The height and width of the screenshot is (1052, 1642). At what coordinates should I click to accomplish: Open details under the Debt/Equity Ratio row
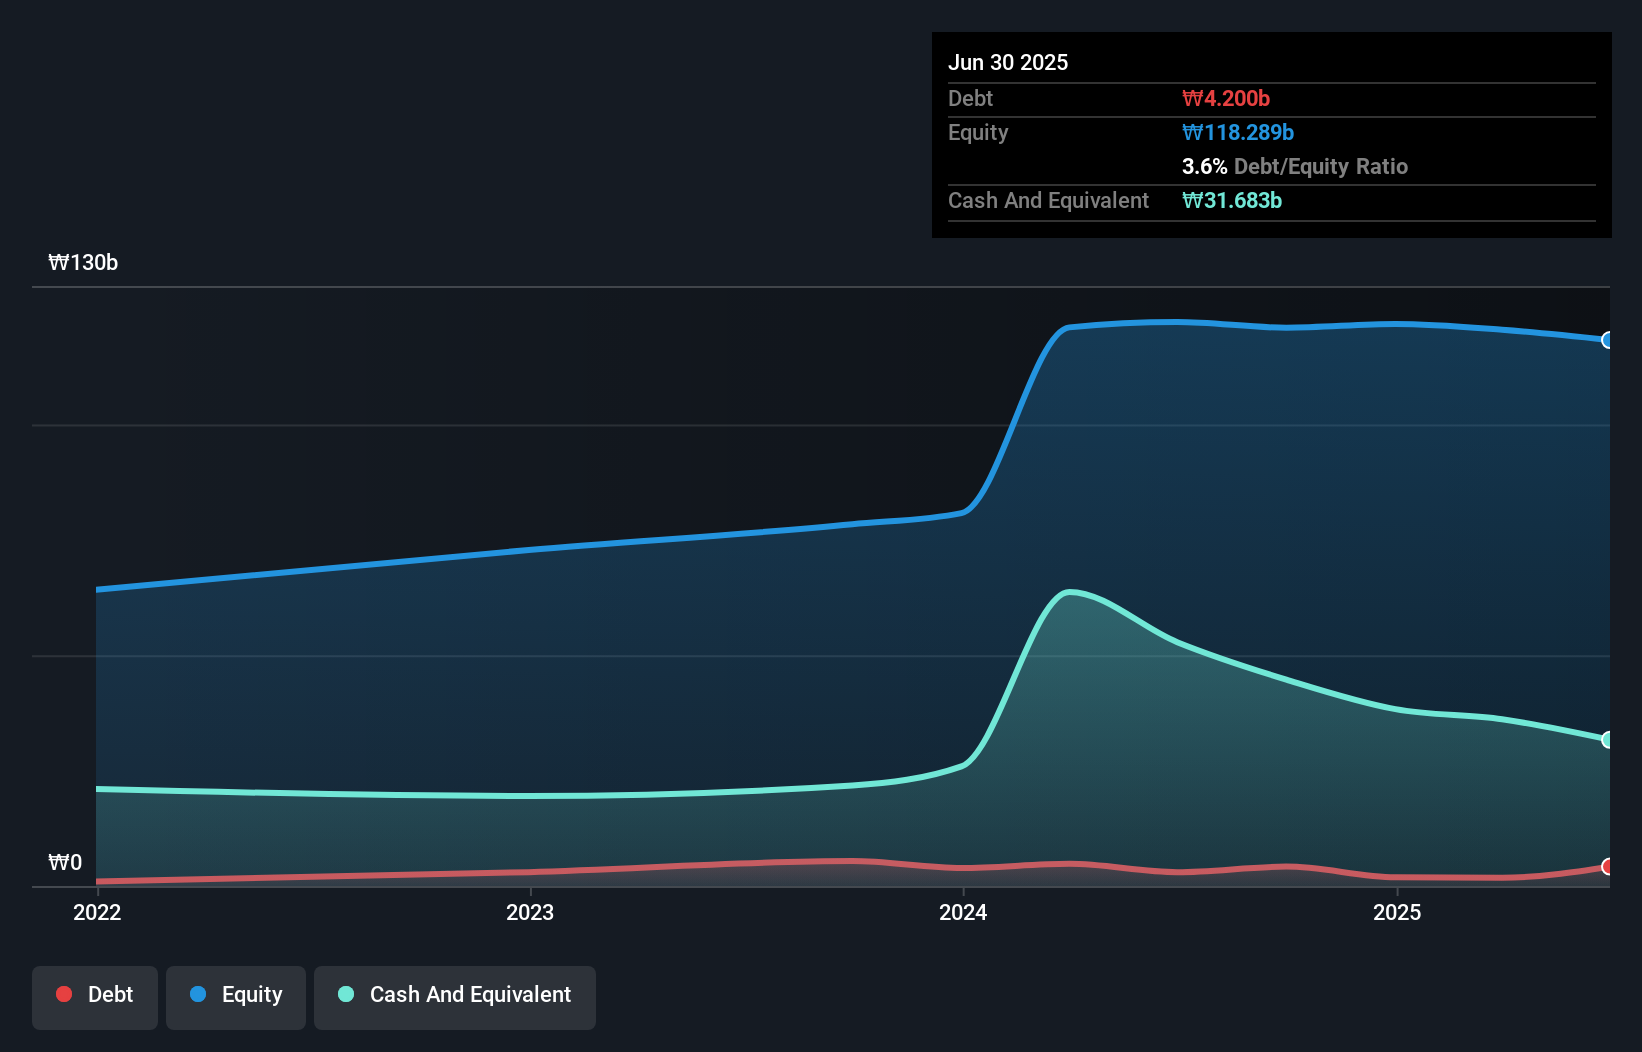click(x=1295, y=166)
